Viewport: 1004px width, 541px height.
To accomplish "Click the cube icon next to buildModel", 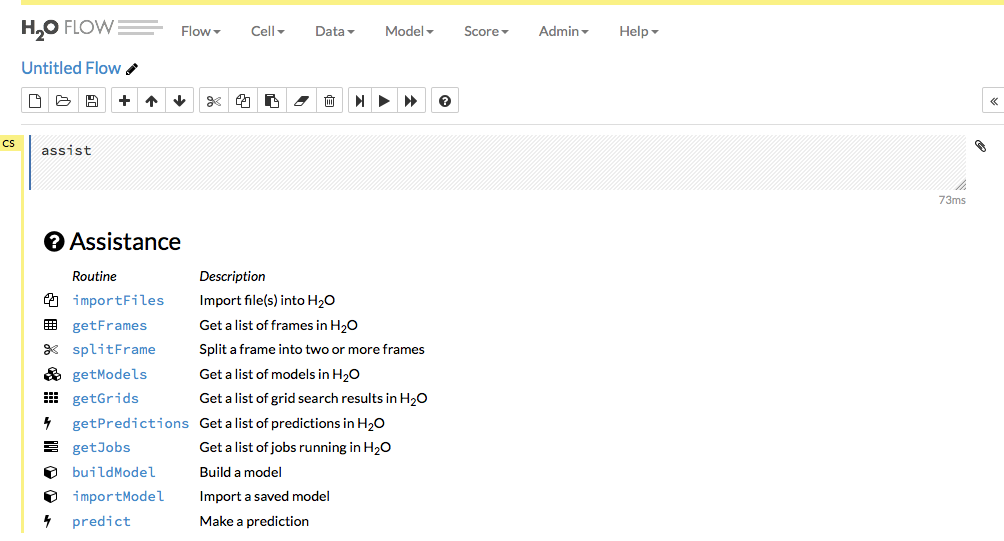I will pos(51,472).
